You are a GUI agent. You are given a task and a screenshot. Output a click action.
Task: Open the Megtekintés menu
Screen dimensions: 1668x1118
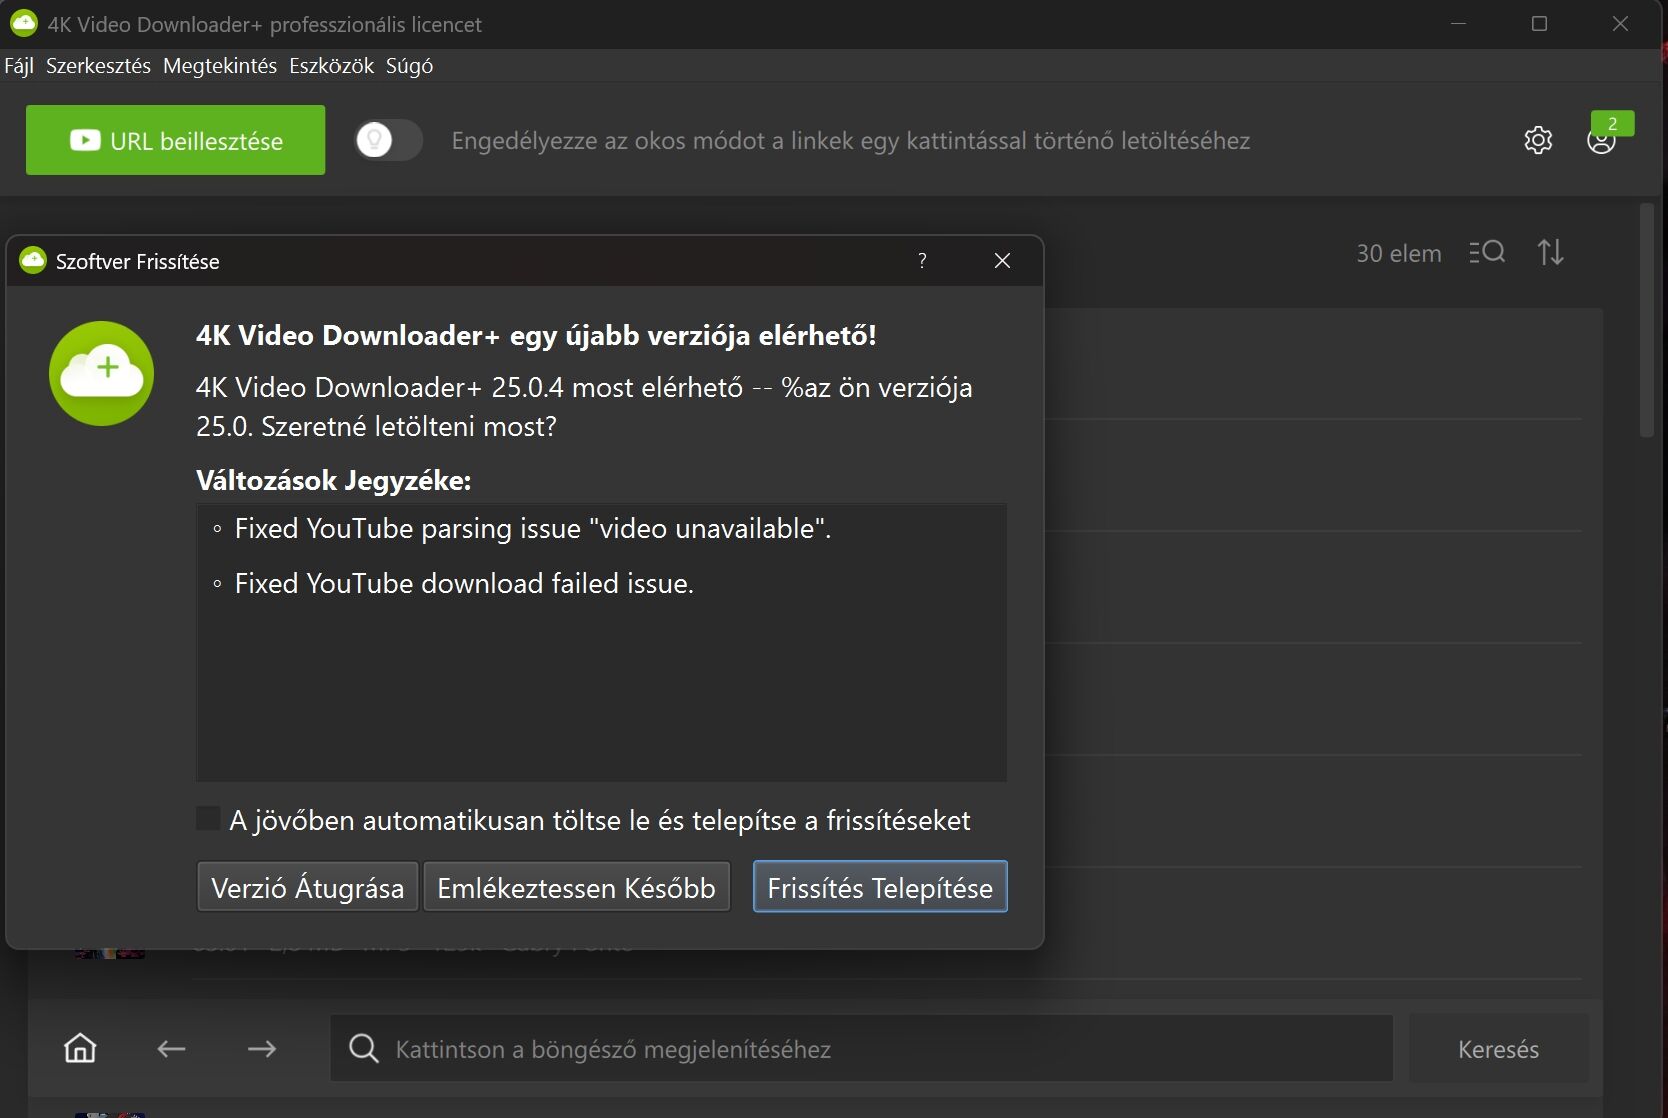220,66
